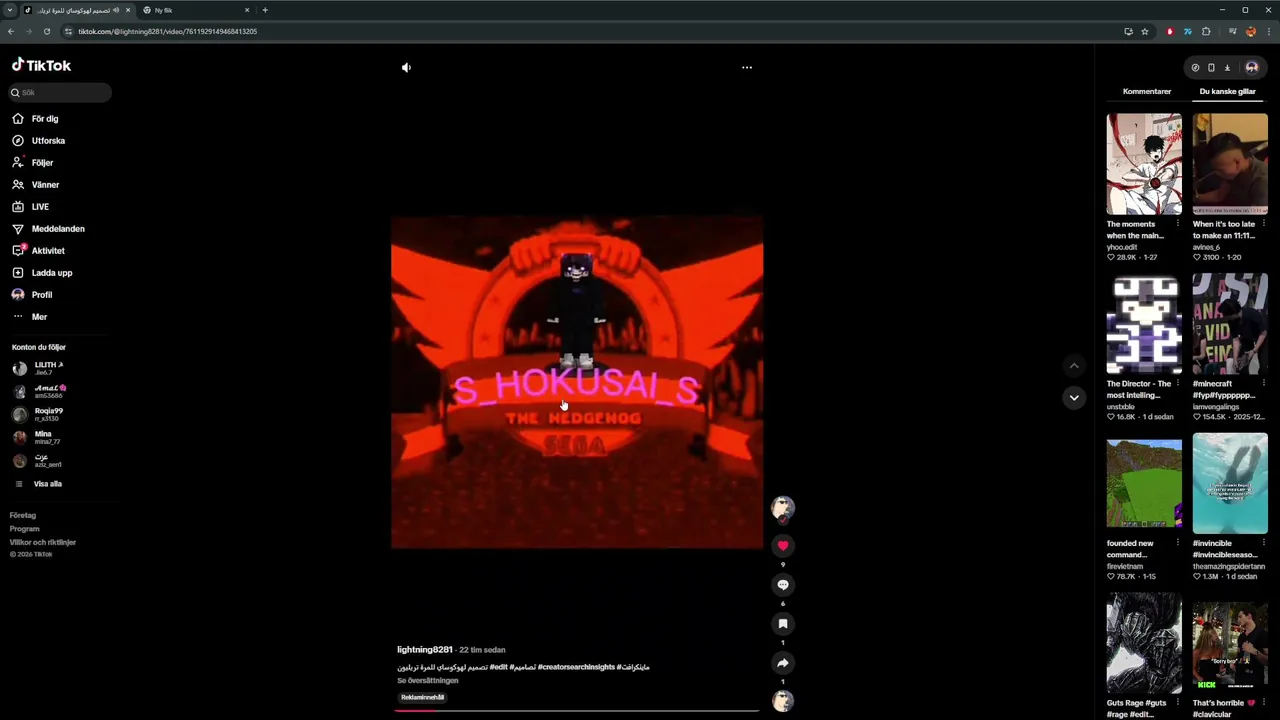
Task: Mute the video with the speaker icon
Action: tap(406, 68)
